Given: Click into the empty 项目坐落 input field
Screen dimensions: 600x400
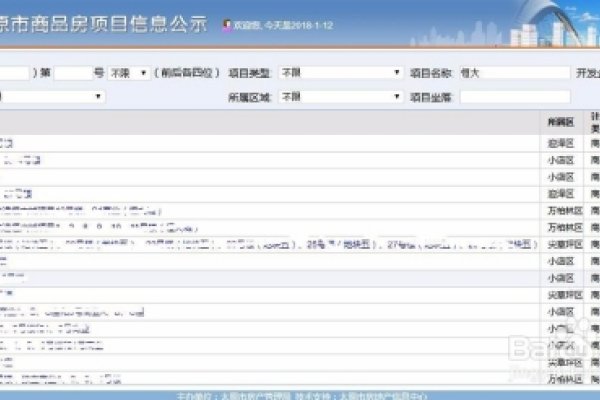Looking at the screenshot, I should [515, 97].
